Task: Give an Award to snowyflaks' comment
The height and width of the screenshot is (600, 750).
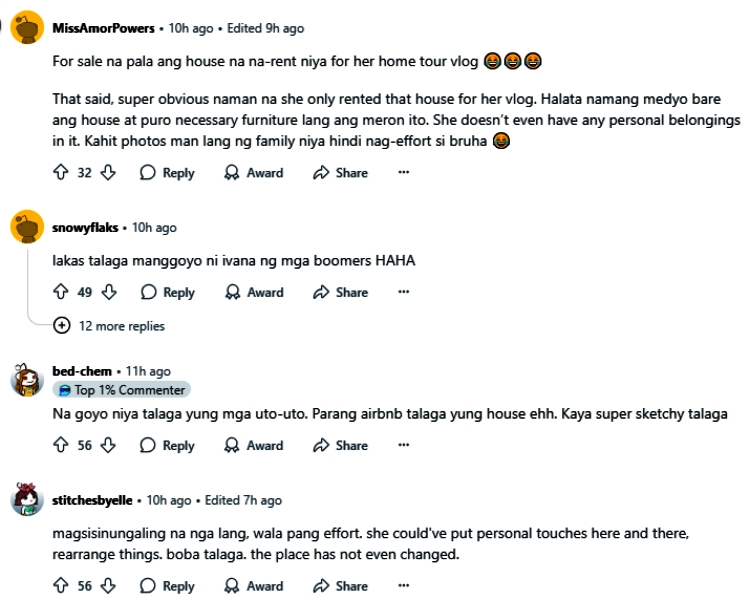Action: tap(254, 293)
